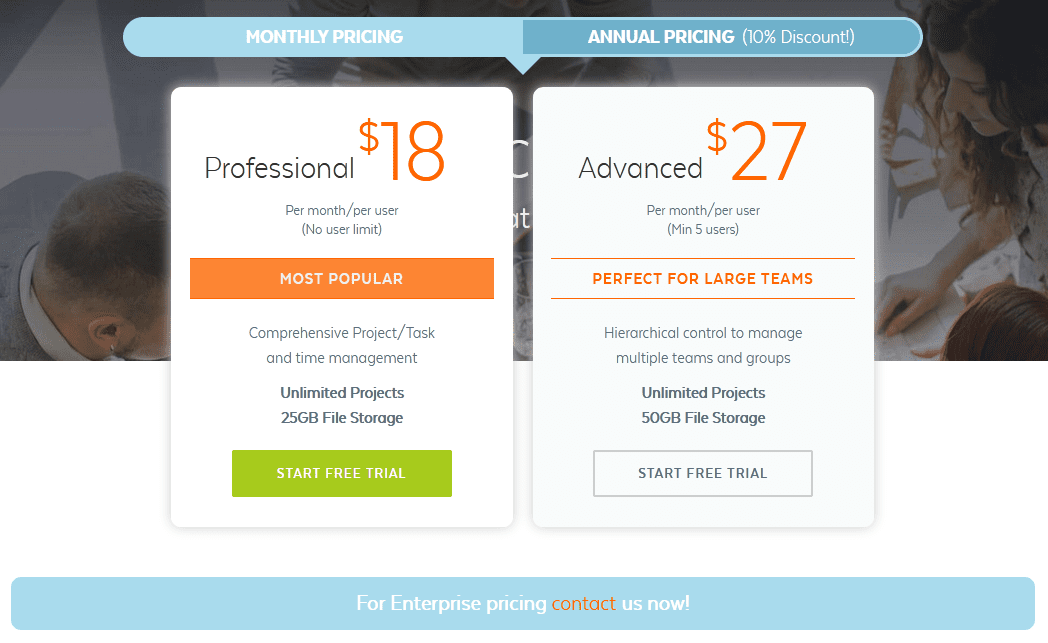1048x643 pixels.
Task: Select the Professional plan title
Action: click(x=279, y=168)
